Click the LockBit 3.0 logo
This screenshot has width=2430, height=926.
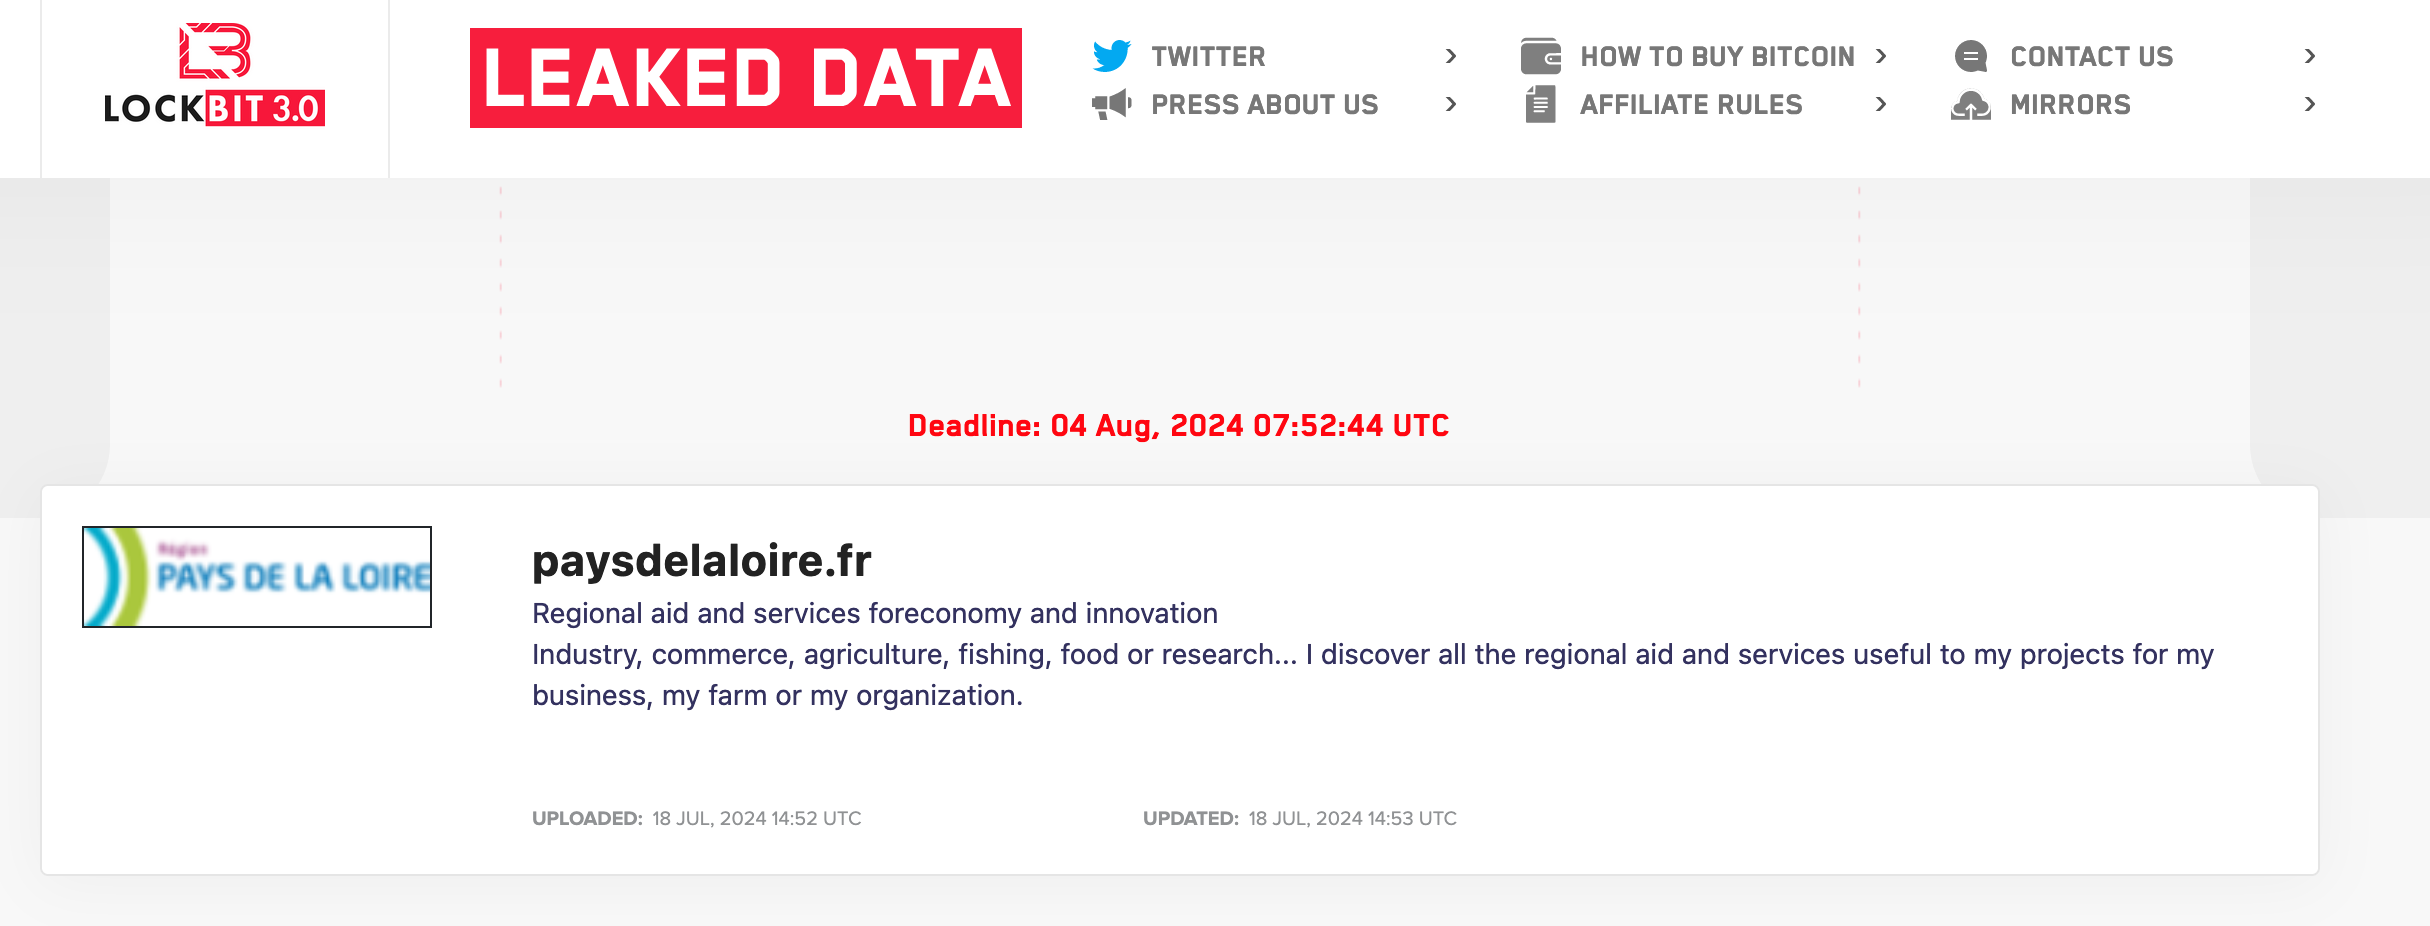[214, 75]
